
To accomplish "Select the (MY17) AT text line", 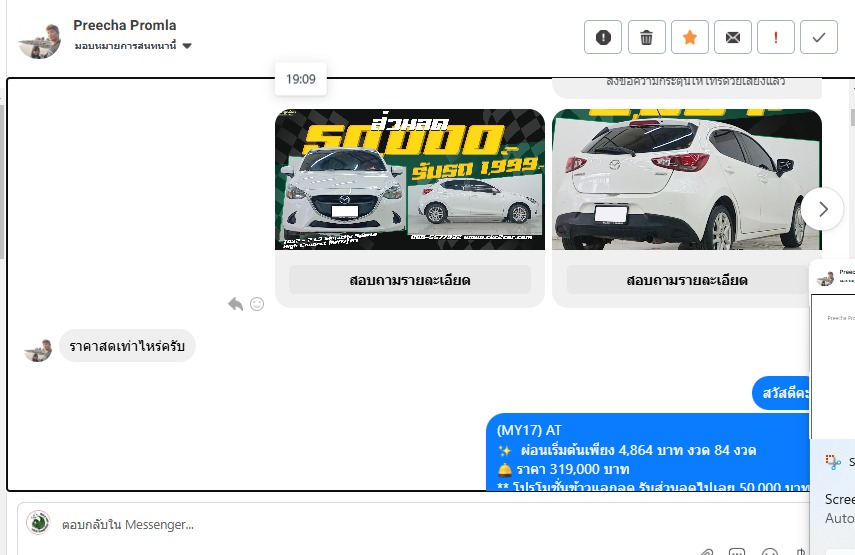I will (x=529, y=430).
